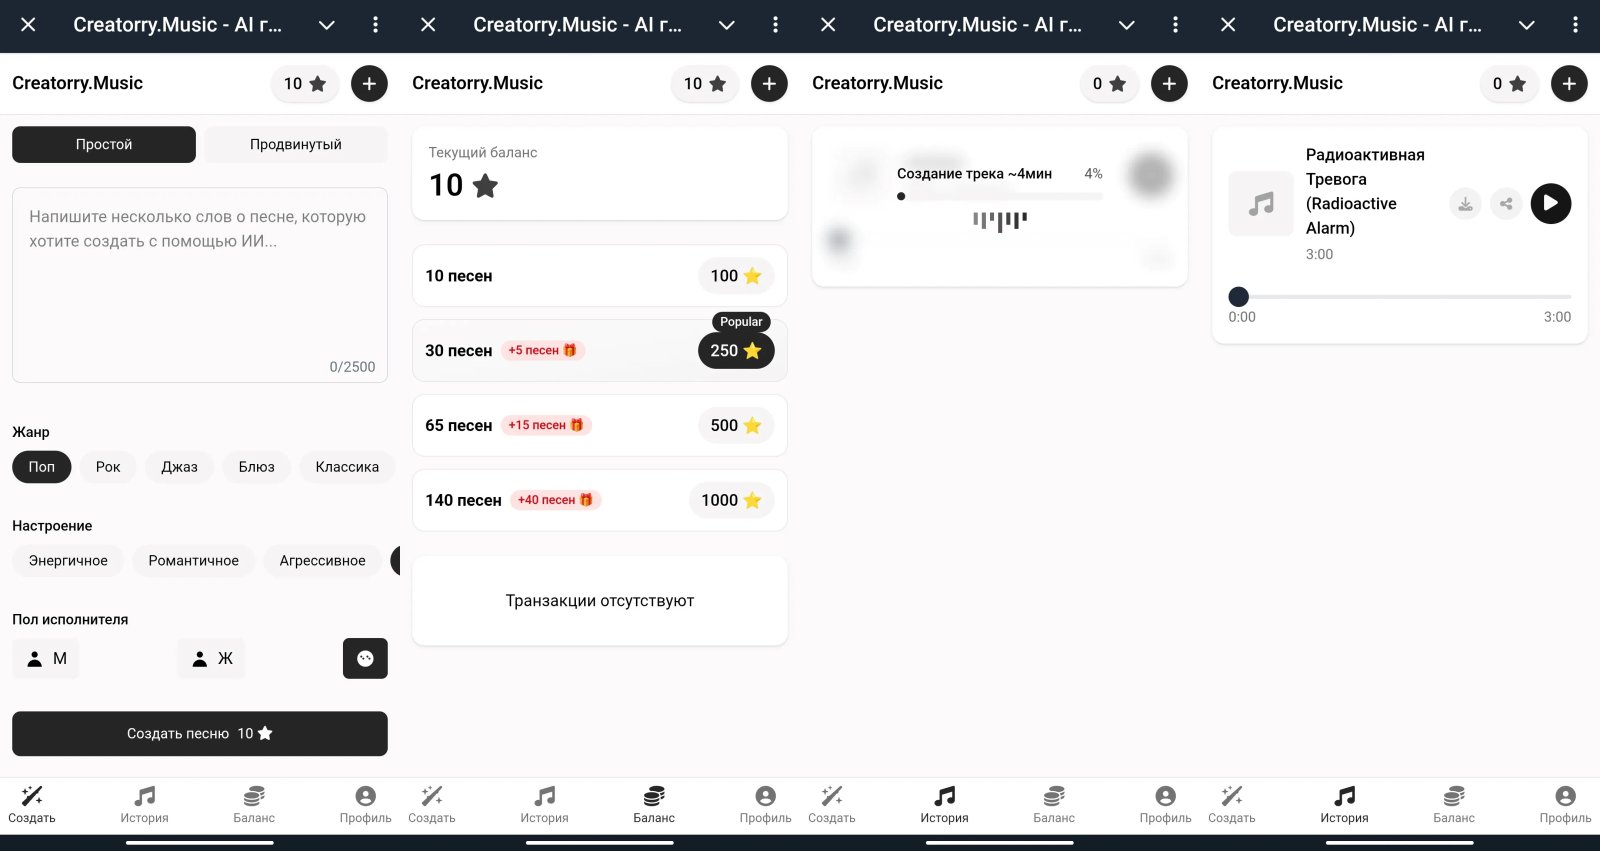Tap the highlighted Создать magic wand icon
The height and width of the screenshot is (851, 1600).
point(32,796)
